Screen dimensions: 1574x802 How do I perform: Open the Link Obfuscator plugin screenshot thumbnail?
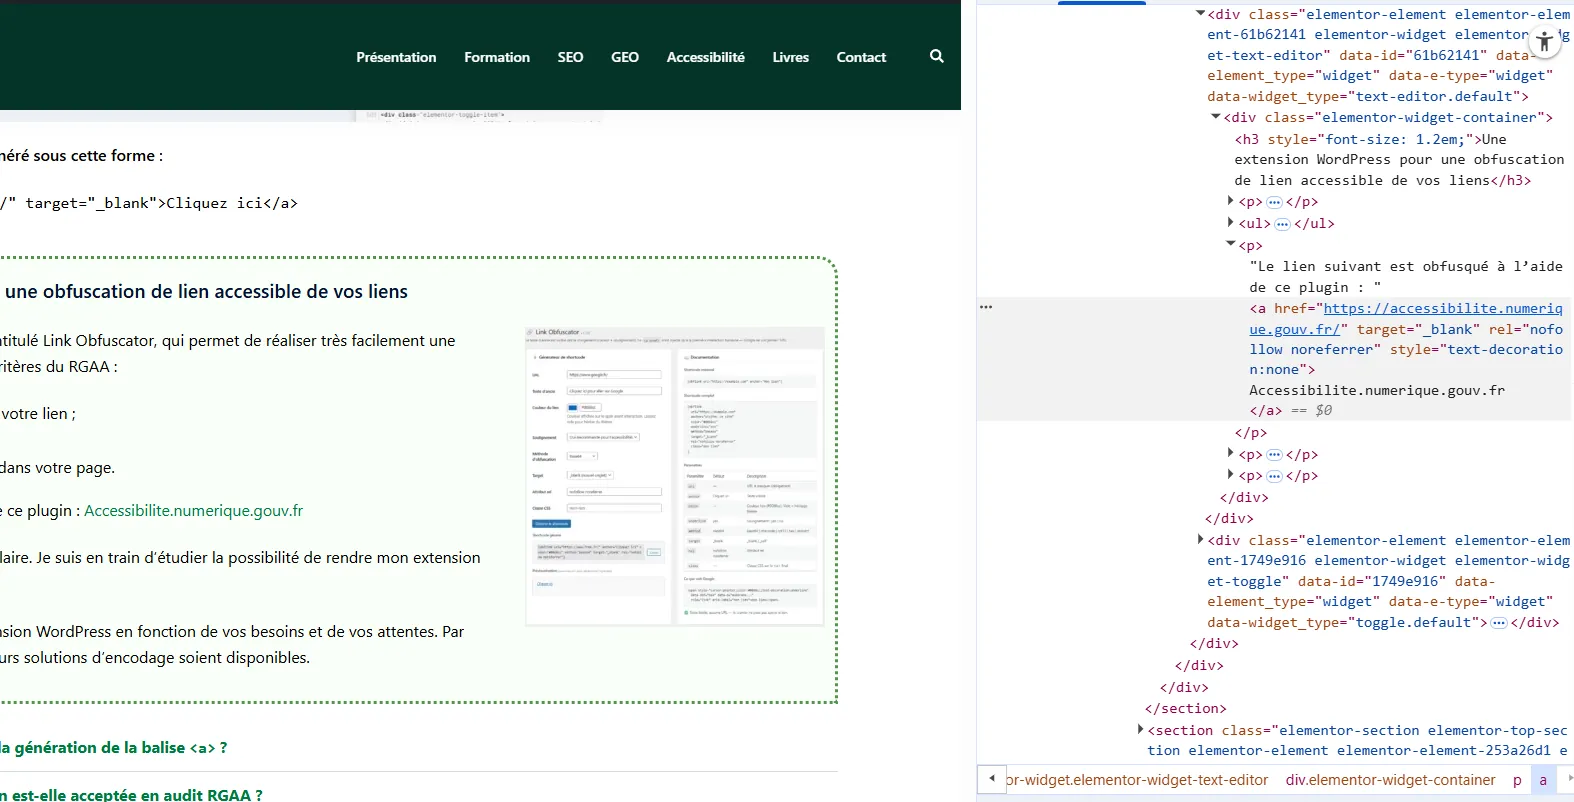(674, 476)
